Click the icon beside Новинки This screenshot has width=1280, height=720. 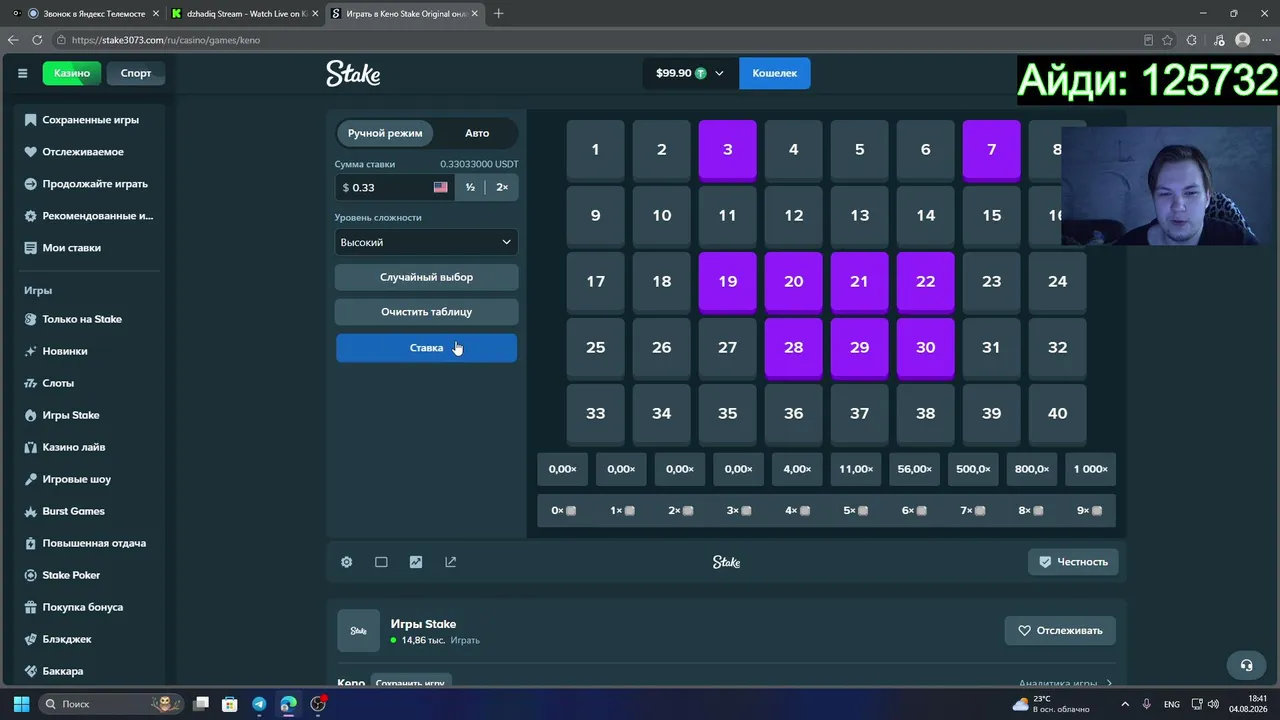pos(31,351)
